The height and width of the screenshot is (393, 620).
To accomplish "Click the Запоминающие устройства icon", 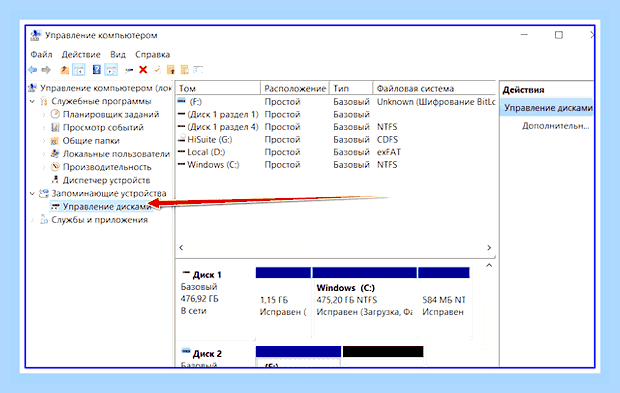I will click(x=44, y=193).
